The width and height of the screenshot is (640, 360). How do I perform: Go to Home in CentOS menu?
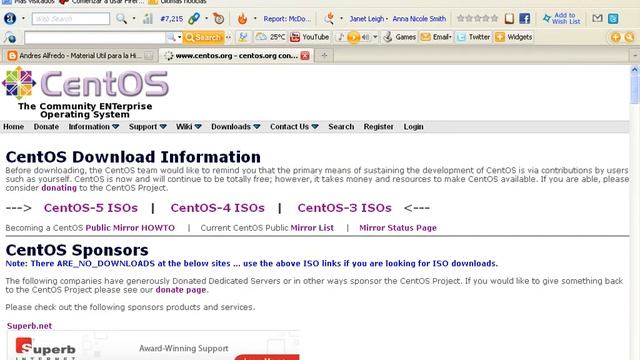point(13,127)
